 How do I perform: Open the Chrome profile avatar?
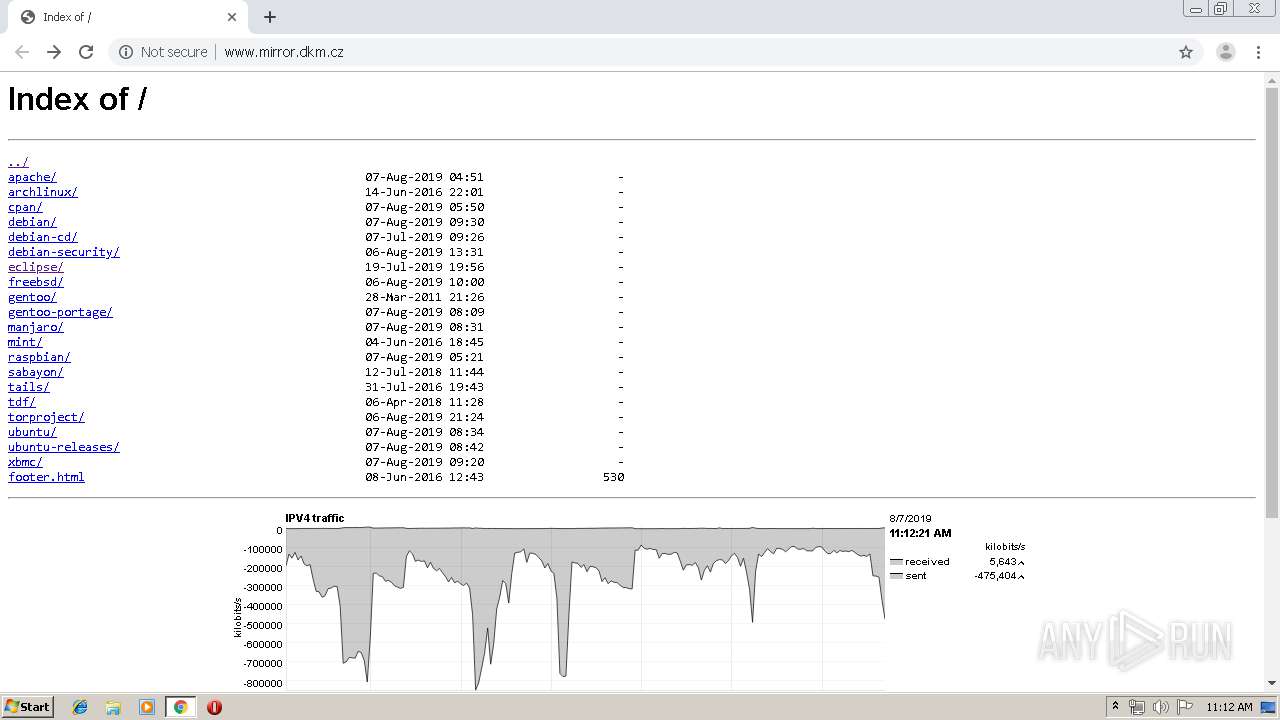1225,52
